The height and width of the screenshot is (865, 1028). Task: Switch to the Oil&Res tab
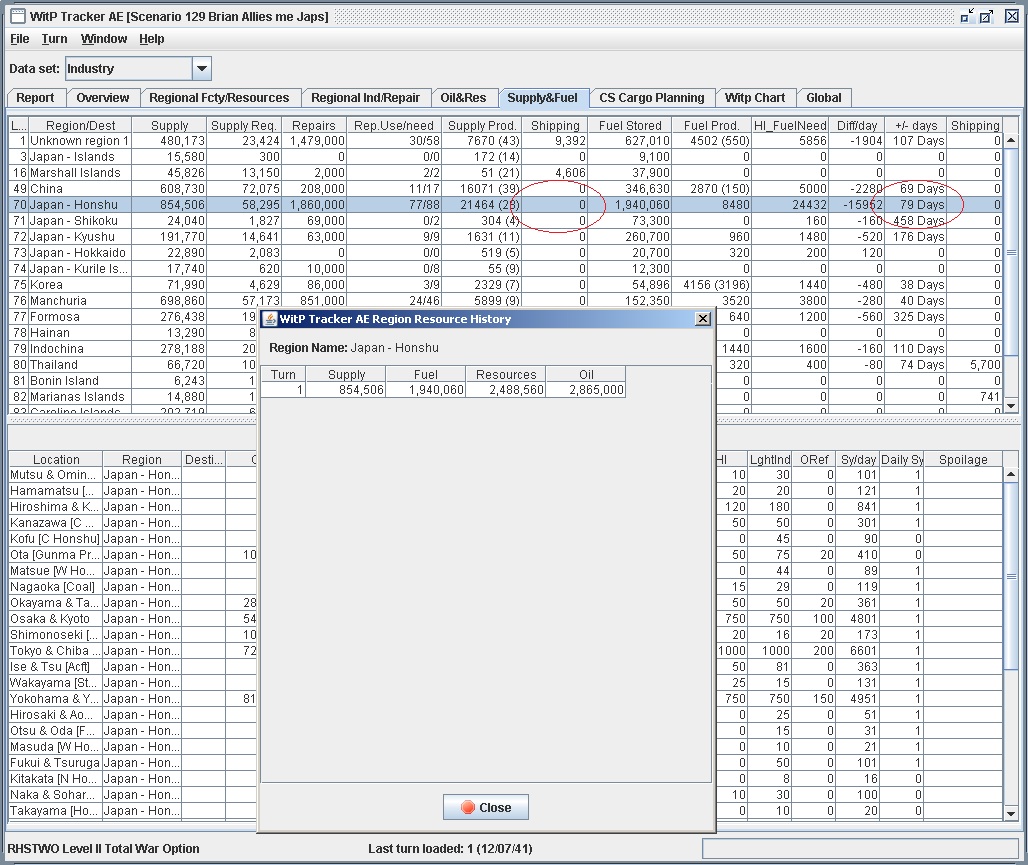coord(463,98)
